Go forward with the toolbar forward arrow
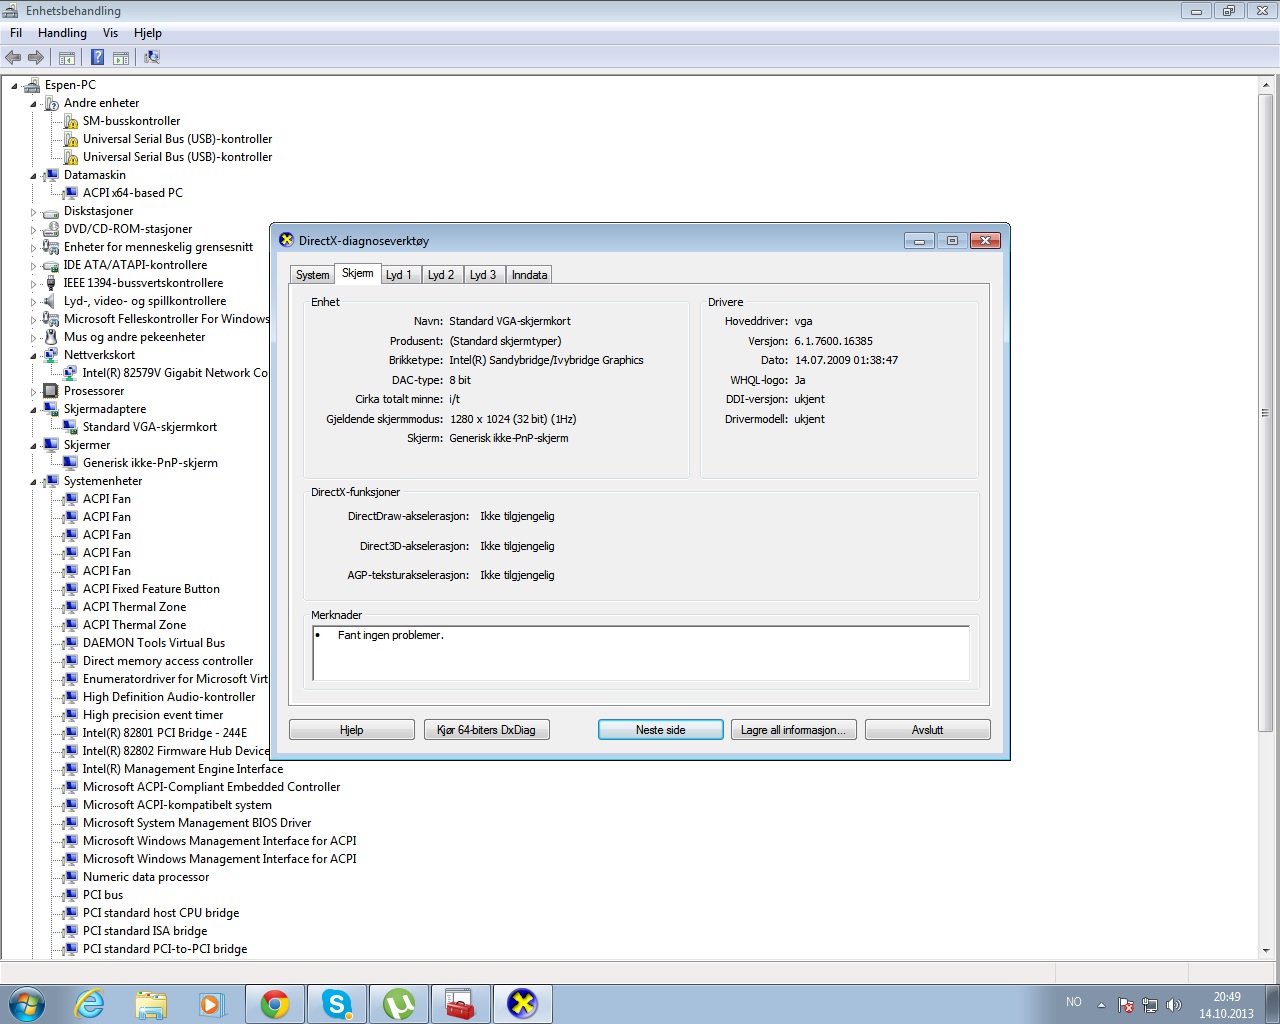This screenshot has width=1280, height=1024. coord(36,57)
